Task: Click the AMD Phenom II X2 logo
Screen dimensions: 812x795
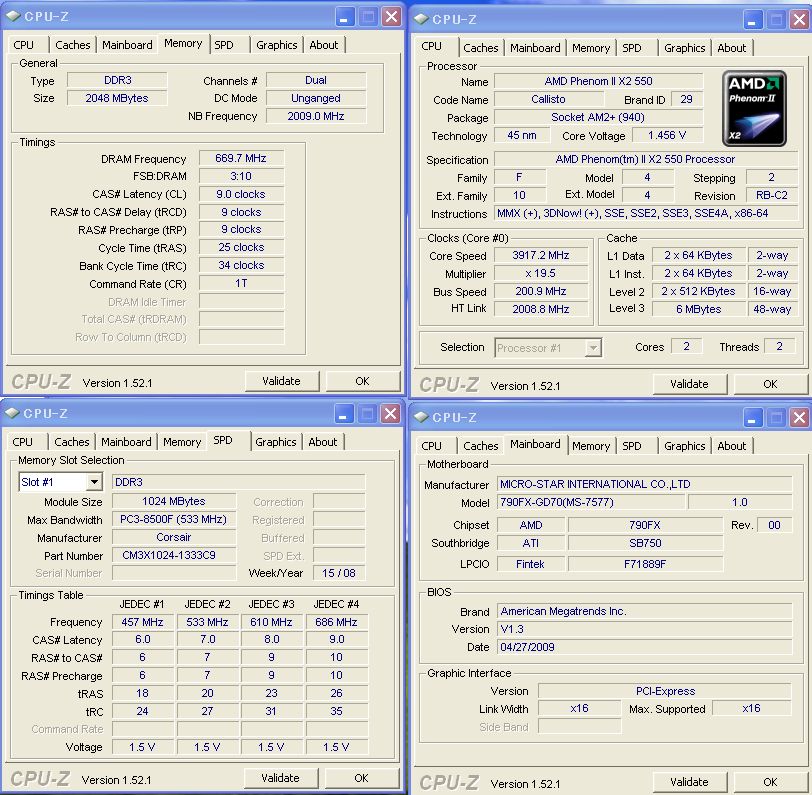Action: click(x=754, y=109)
